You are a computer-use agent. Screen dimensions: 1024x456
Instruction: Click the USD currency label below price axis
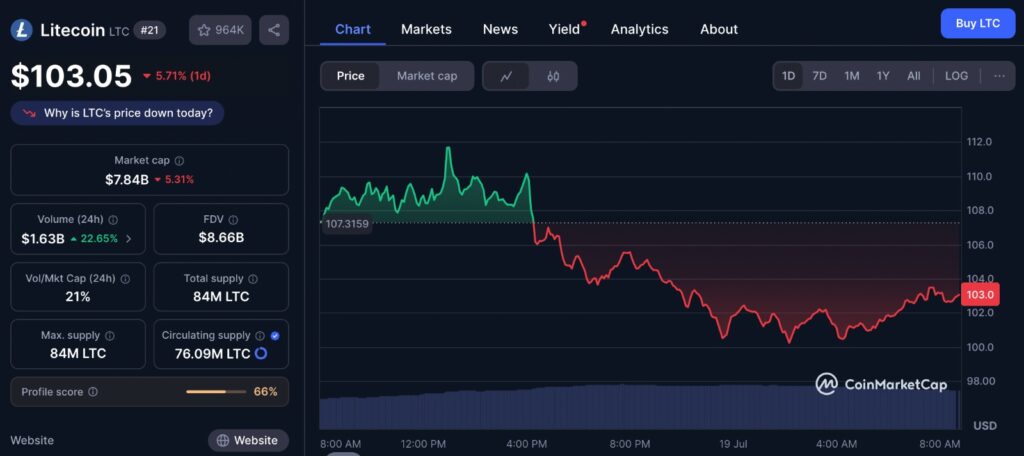985,426
